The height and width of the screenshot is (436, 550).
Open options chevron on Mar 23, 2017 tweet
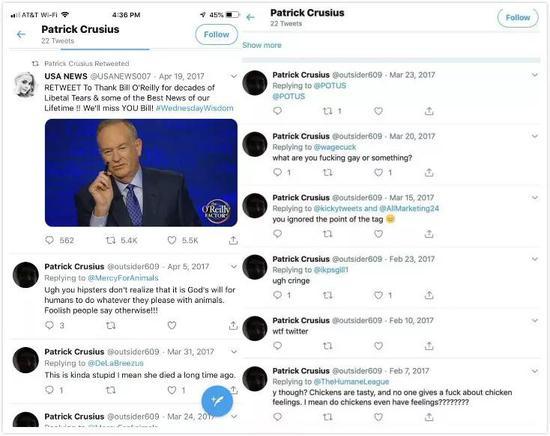tap(535, 75)
